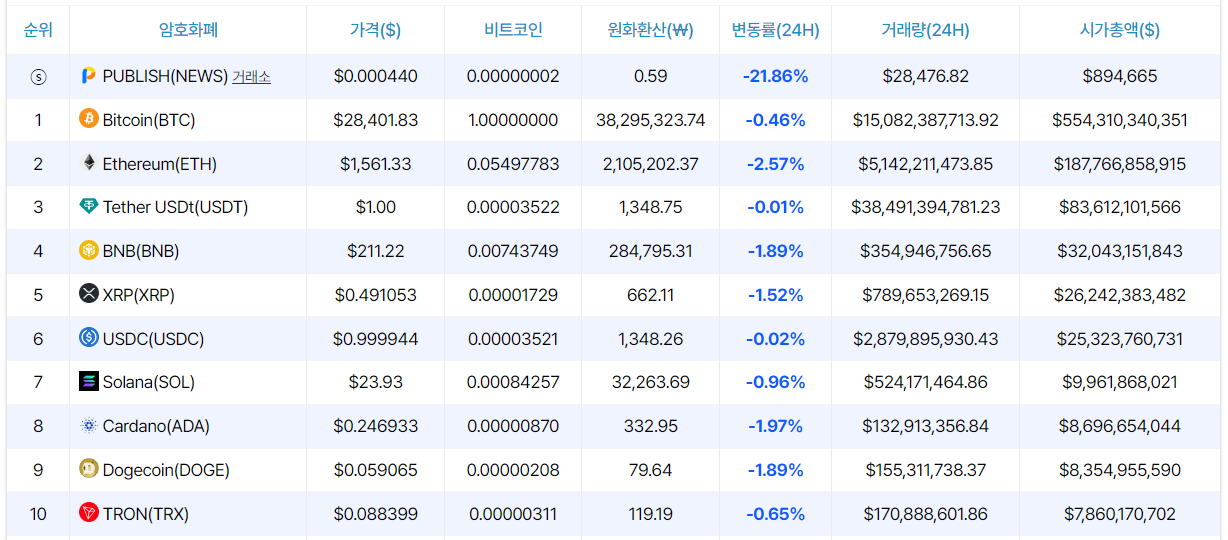
Task: Select Cardano change rate -1.97%
Action: pyautogui.click(x=775, y=426)
